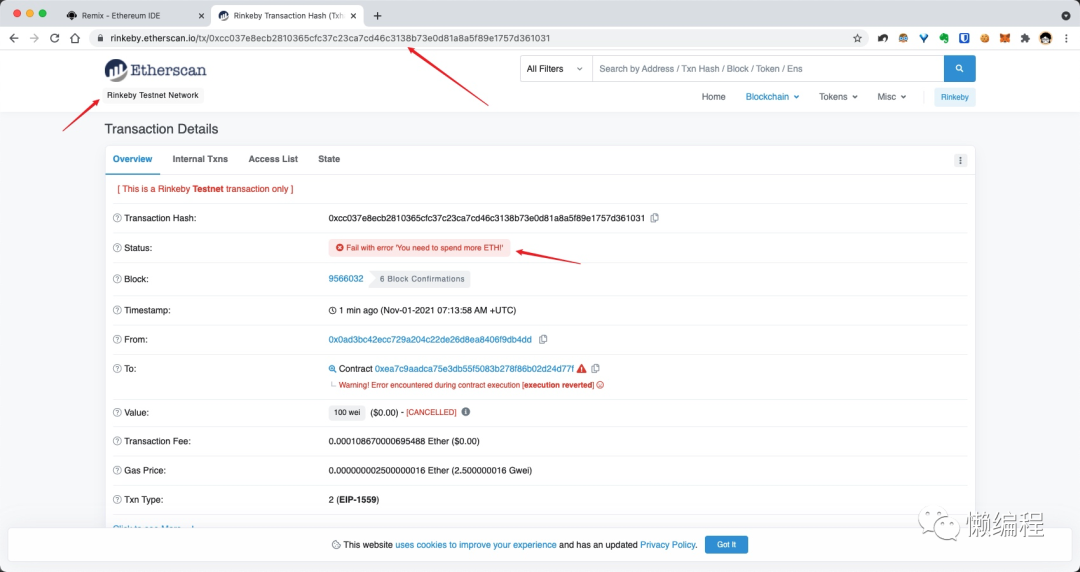This screenshot has width=1080, height=572.
Task: Click the help icon for Transaction Hash
Action: click(x=117, y=218)
